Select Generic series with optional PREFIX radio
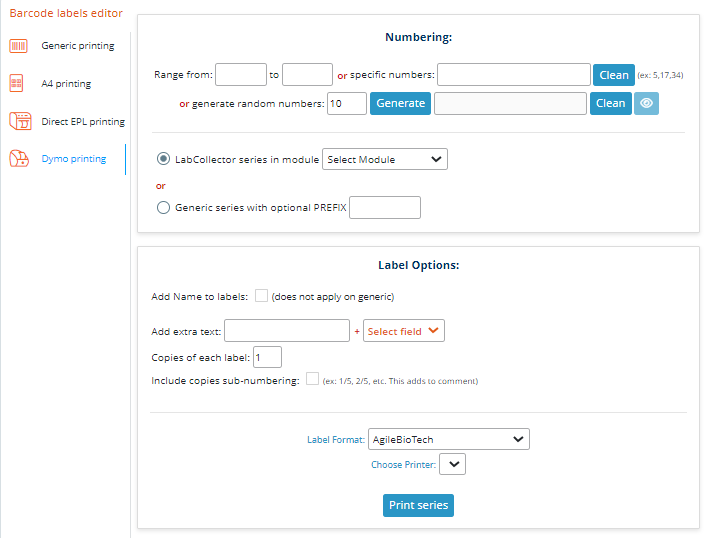The image size is (715, 538). [x=163, y=207]
